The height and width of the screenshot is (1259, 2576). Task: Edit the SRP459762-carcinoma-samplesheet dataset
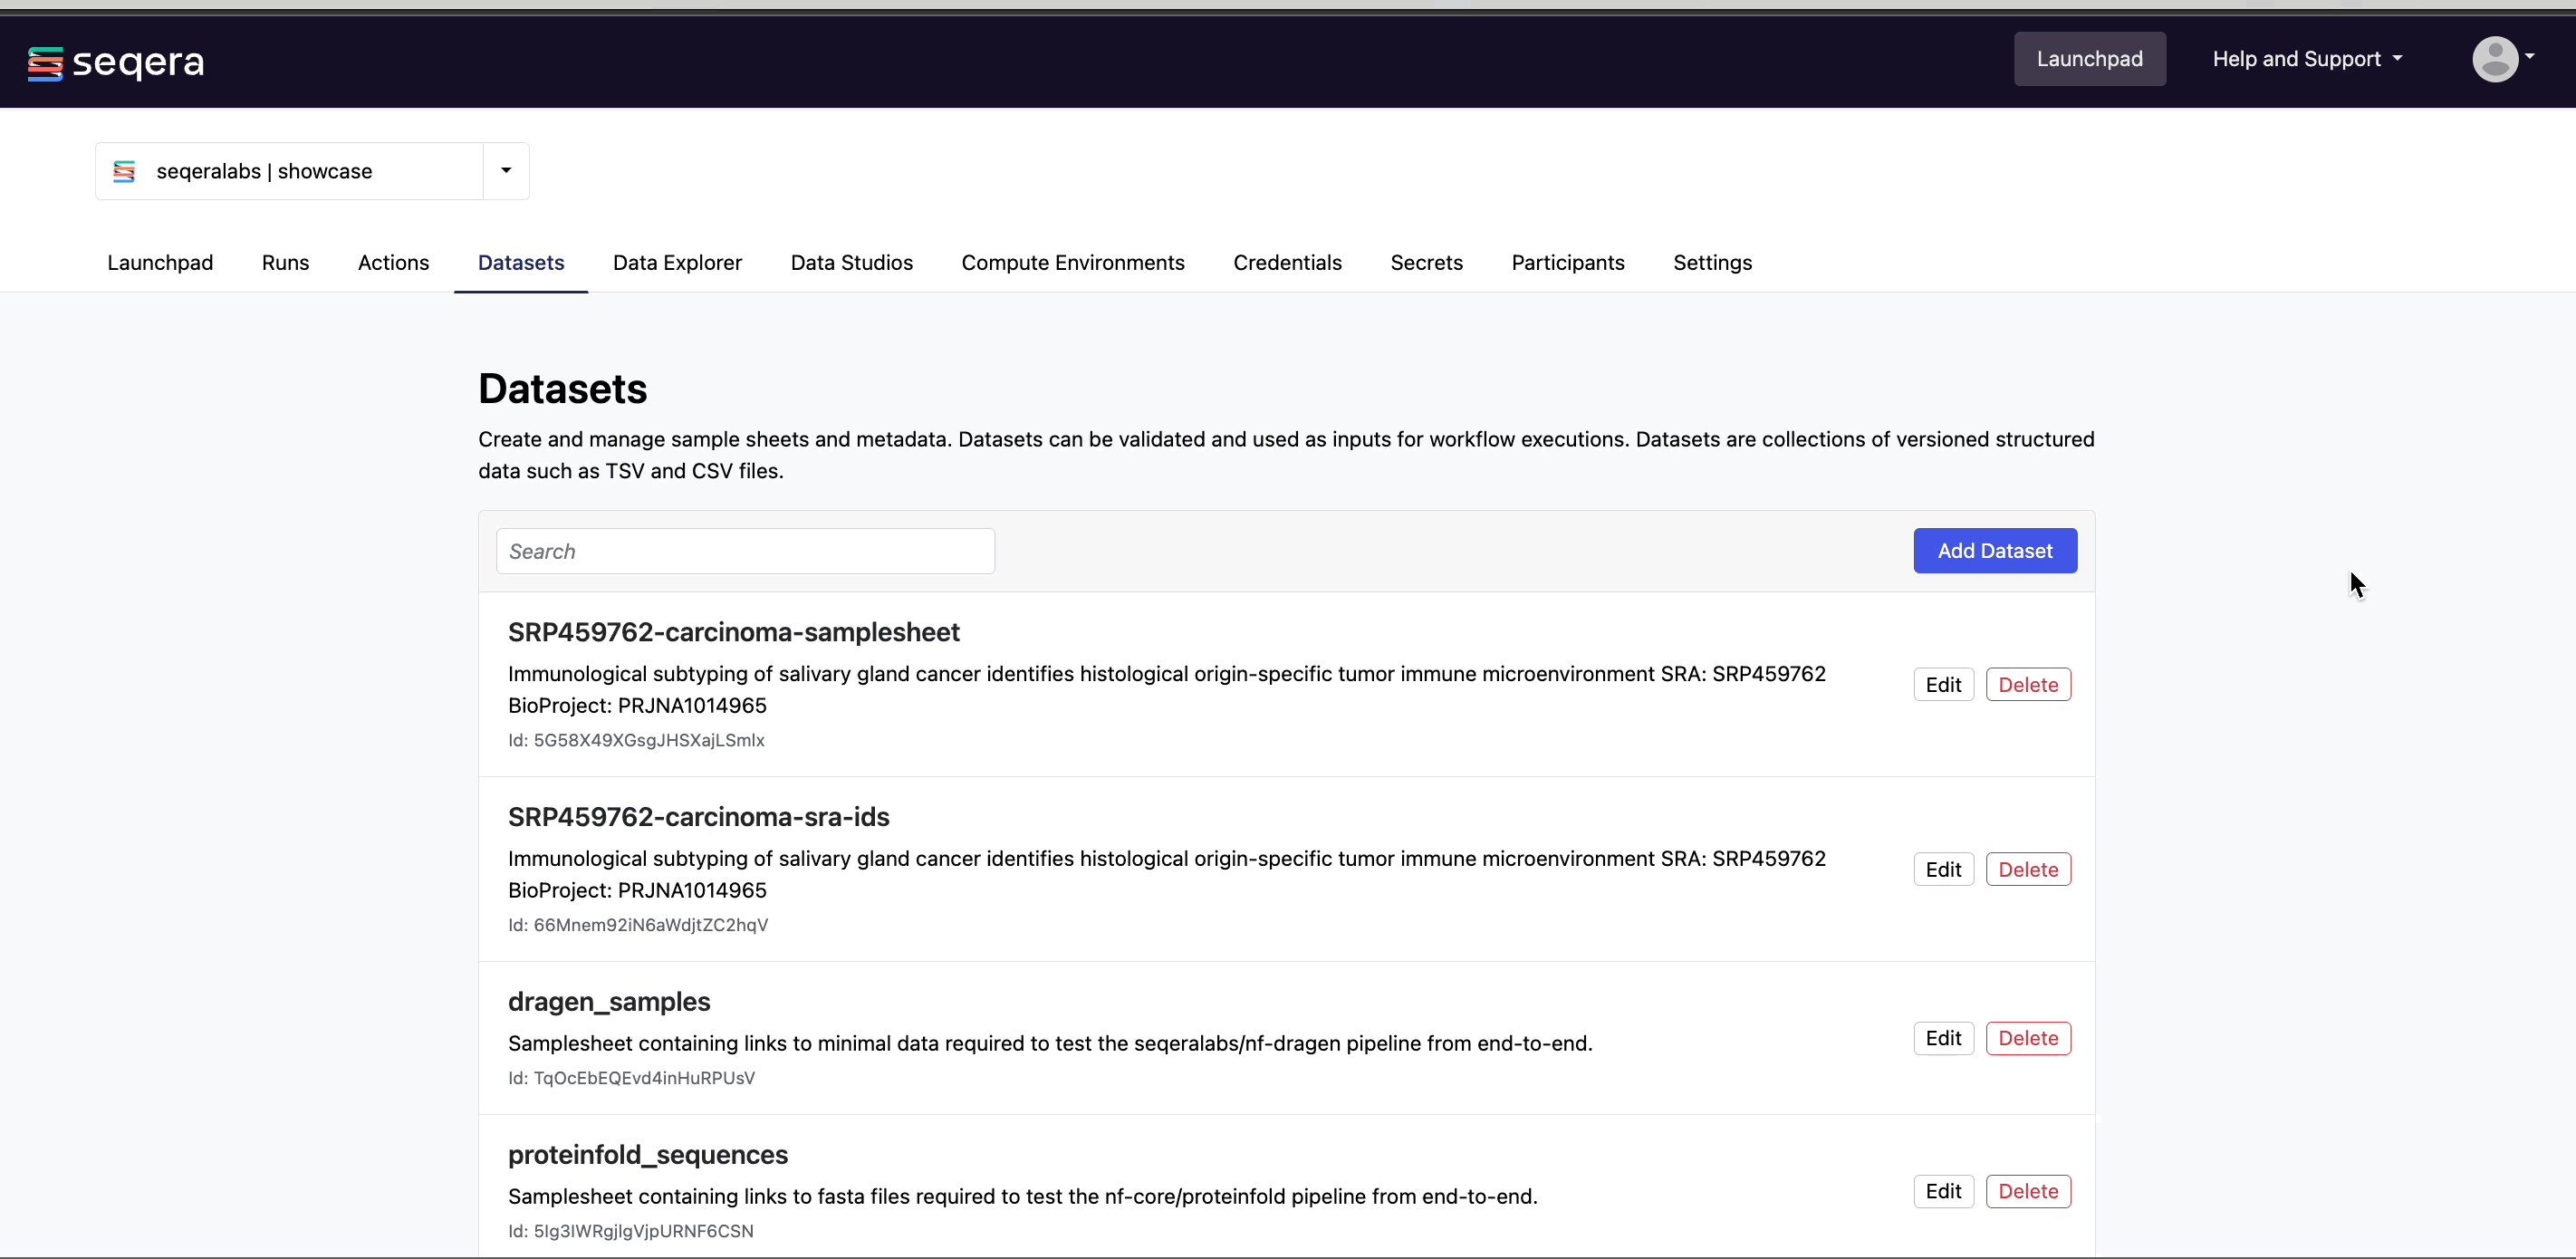coord(1944,684)
